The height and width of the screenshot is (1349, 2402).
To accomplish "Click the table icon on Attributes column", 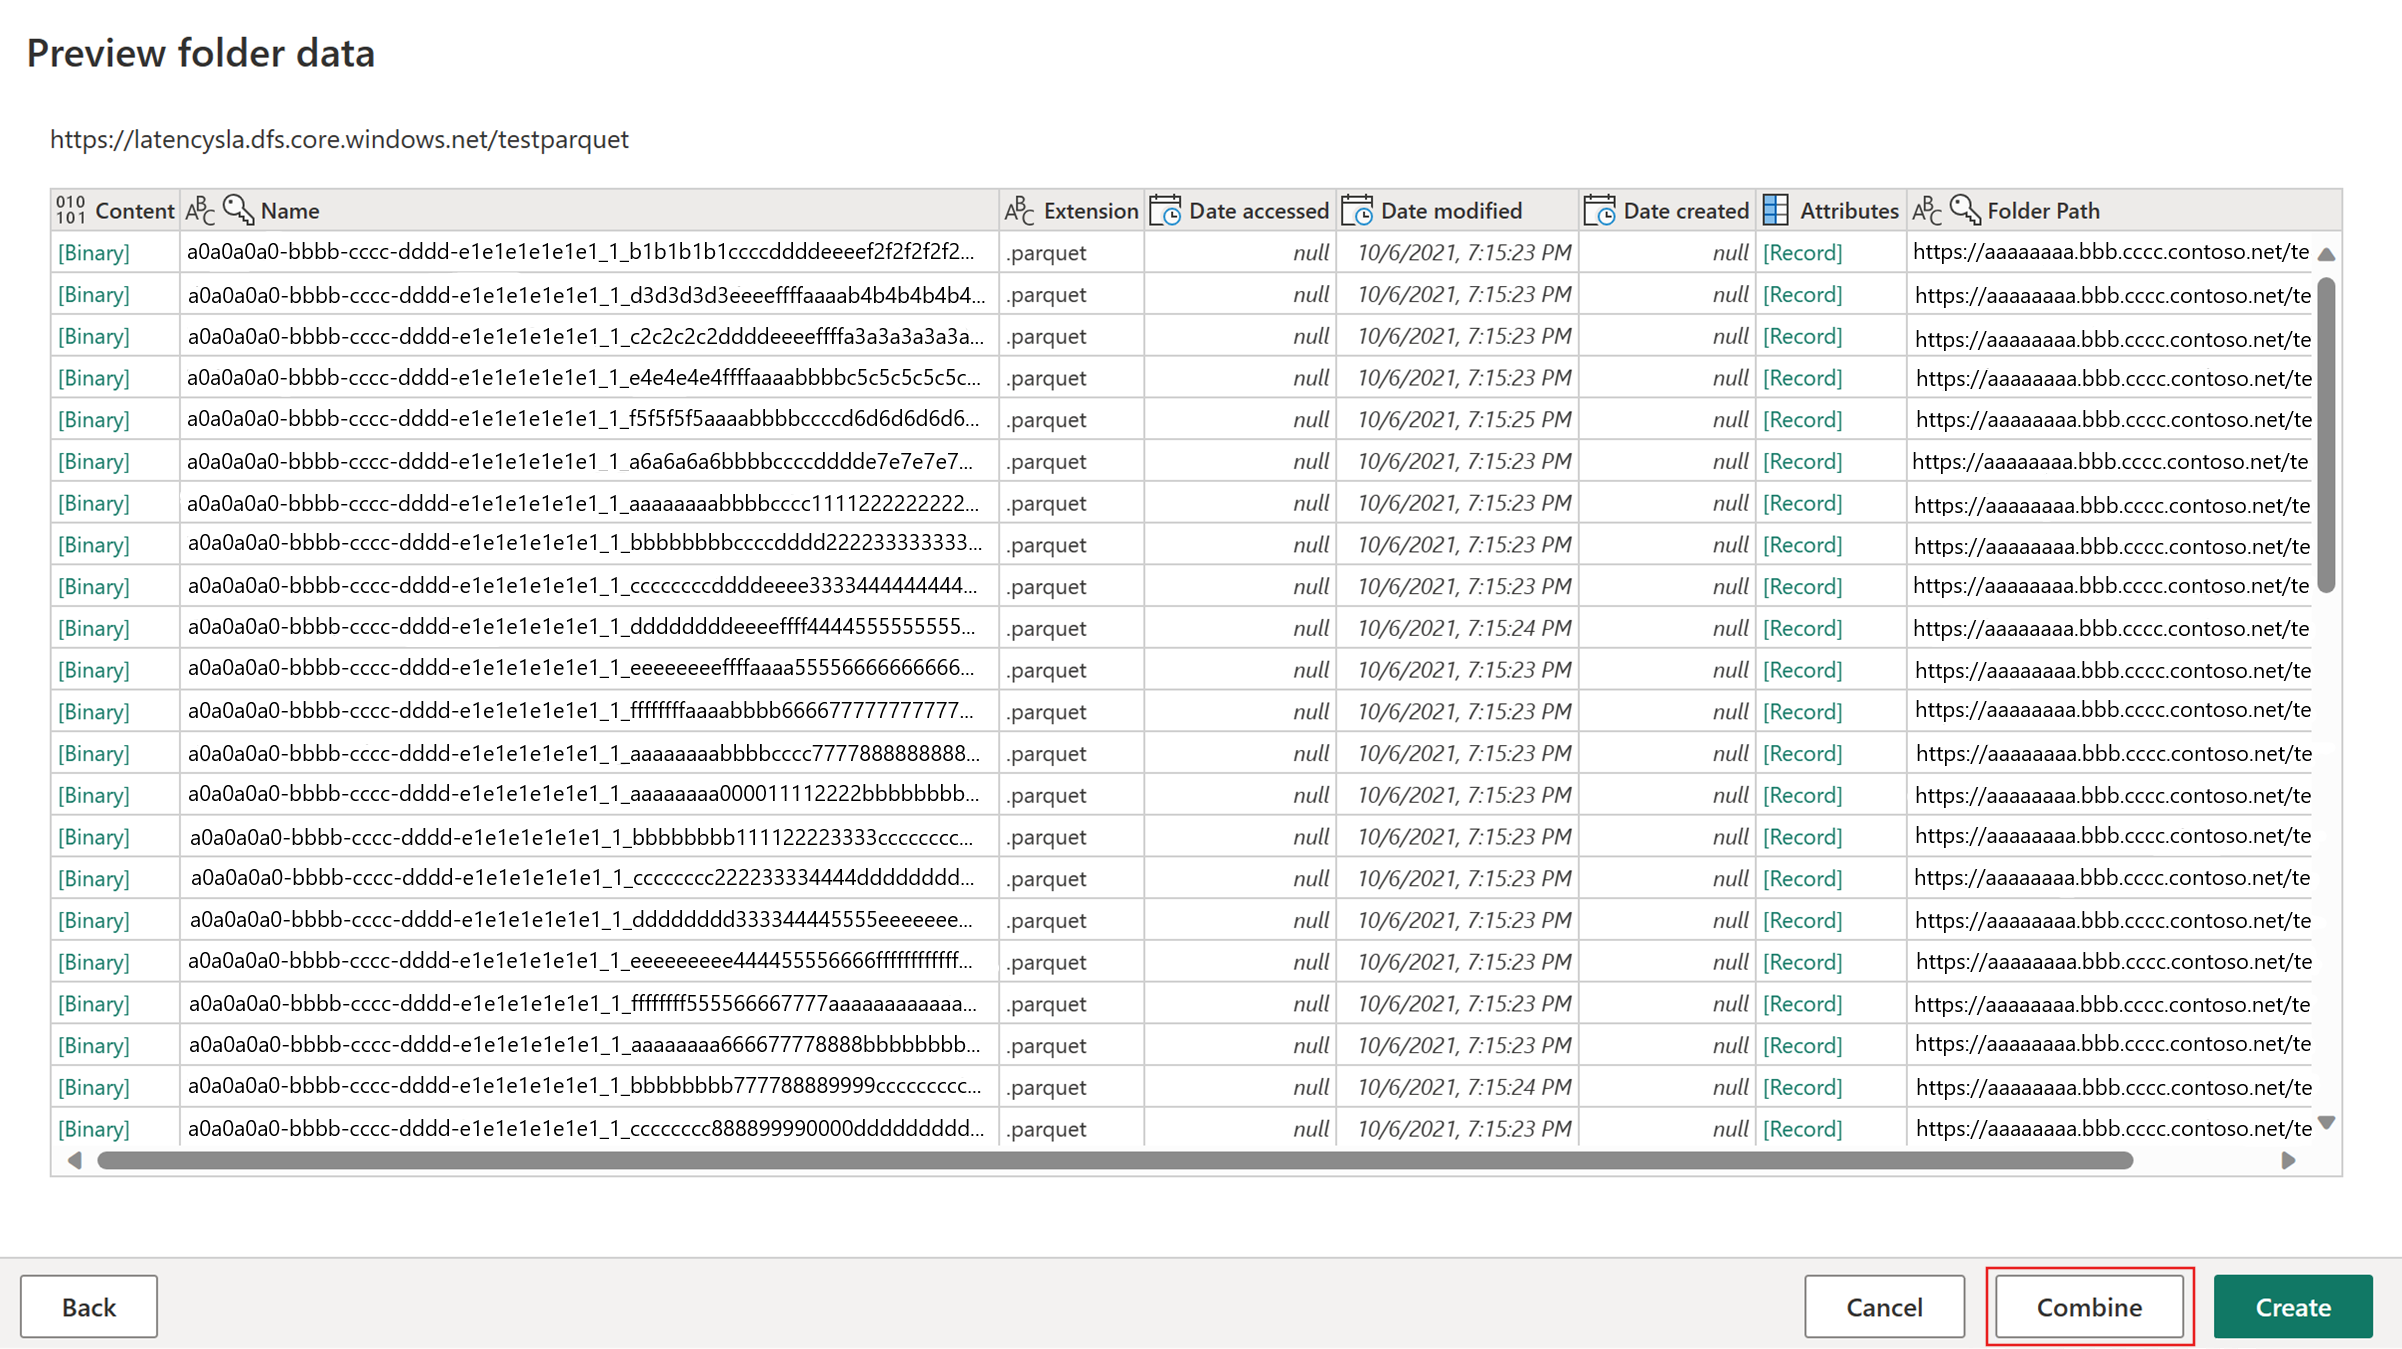I will [x=1776, y=210].
